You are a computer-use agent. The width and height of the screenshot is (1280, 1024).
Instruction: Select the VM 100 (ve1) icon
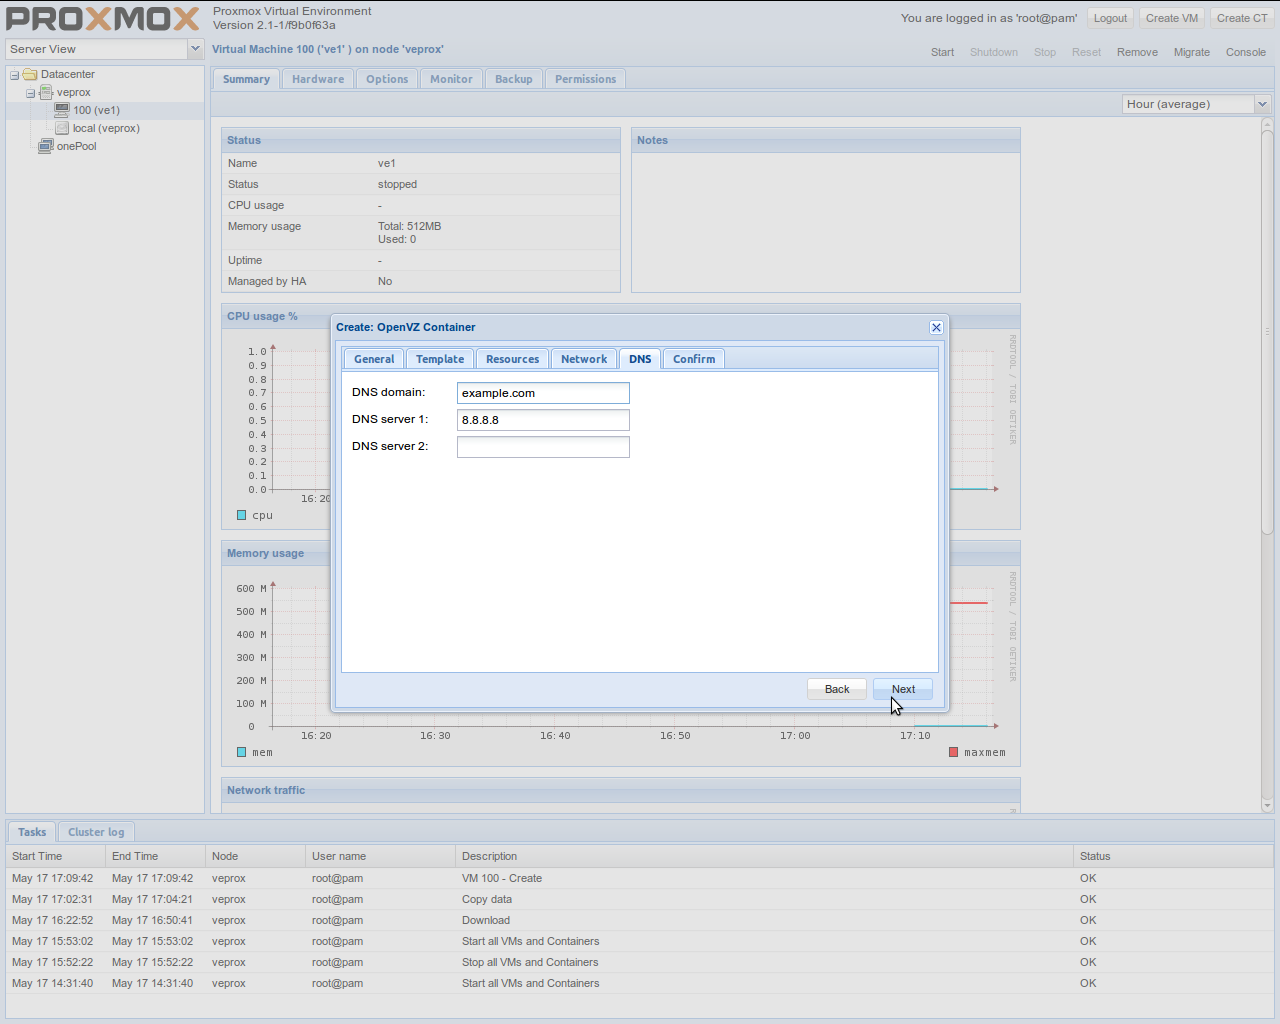[x=61, y=110]
